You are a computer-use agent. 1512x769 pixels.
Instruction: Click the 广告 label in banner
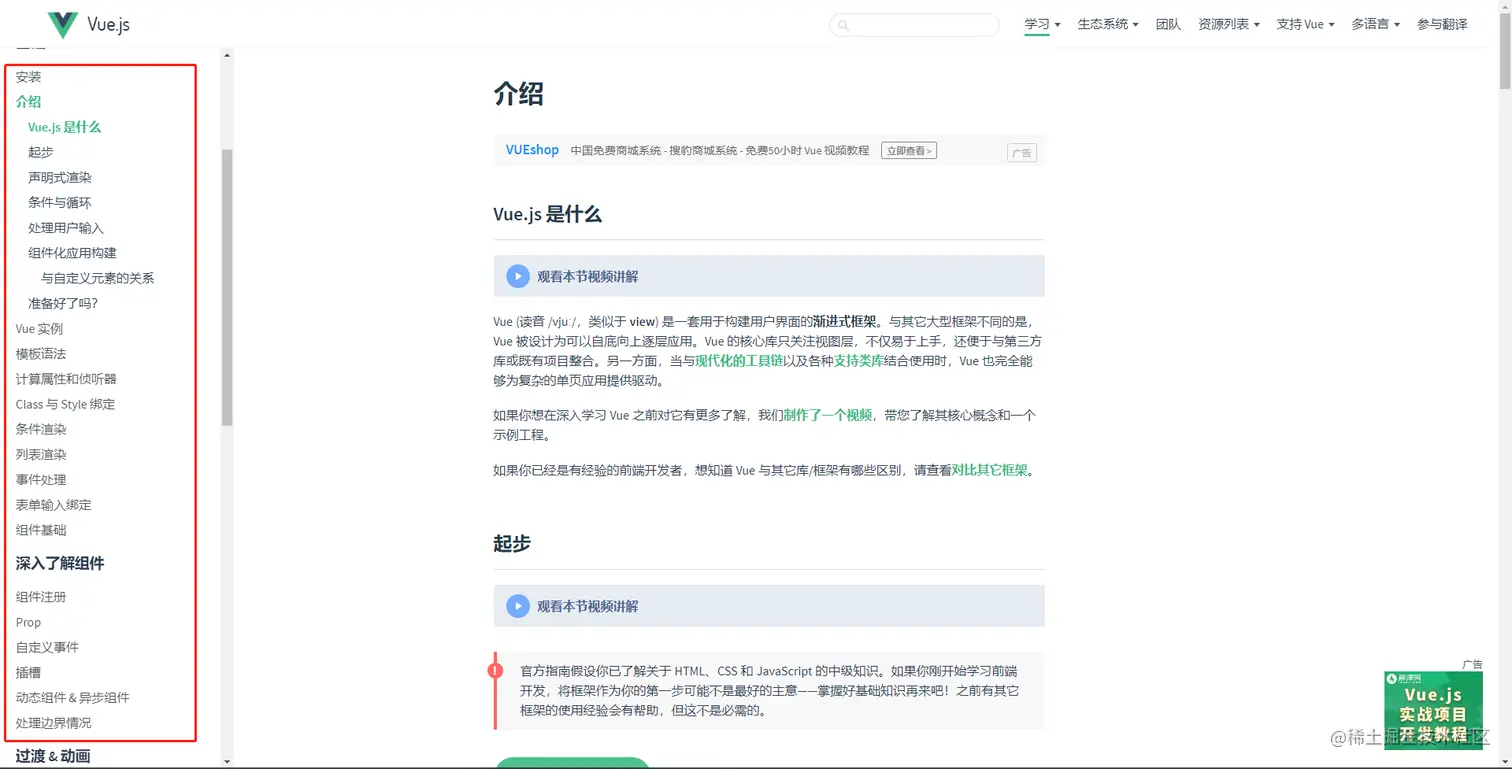(x=1022, y=153)
